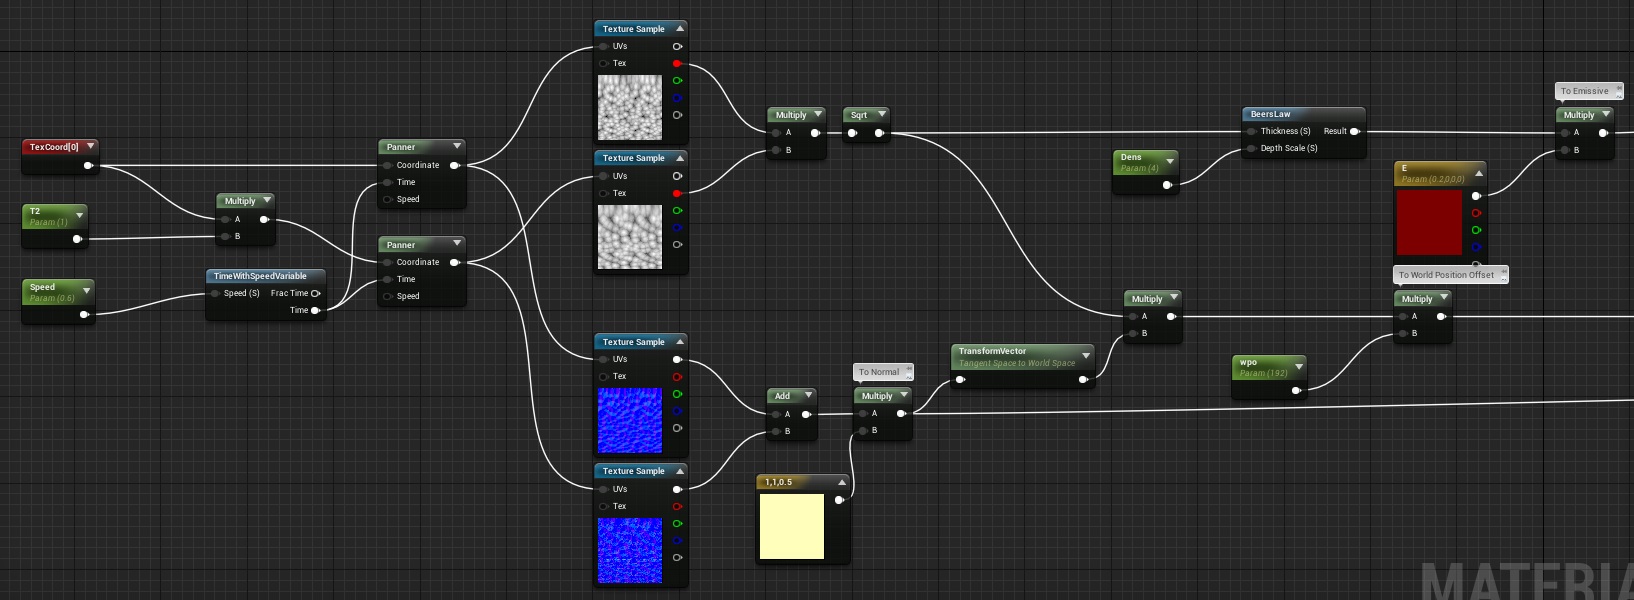This screenshot has height=600, width=1634.
Task: Click B input of Multiply under To Emissive
Action: [x=1565, y=150]
